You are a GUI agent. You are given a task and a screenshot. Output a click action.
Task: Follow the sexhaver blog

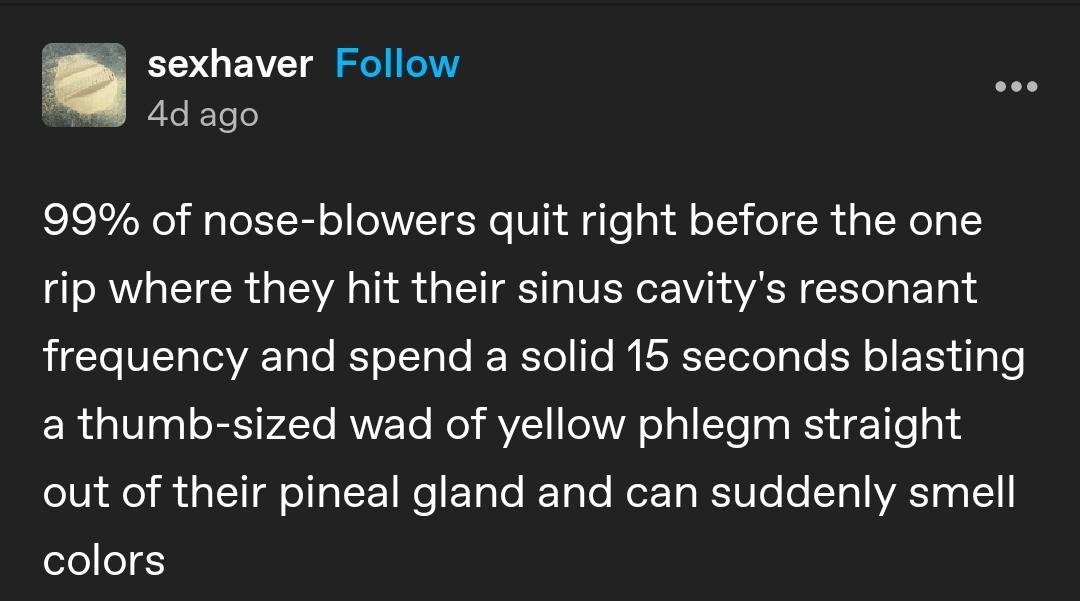coord(397,64)
